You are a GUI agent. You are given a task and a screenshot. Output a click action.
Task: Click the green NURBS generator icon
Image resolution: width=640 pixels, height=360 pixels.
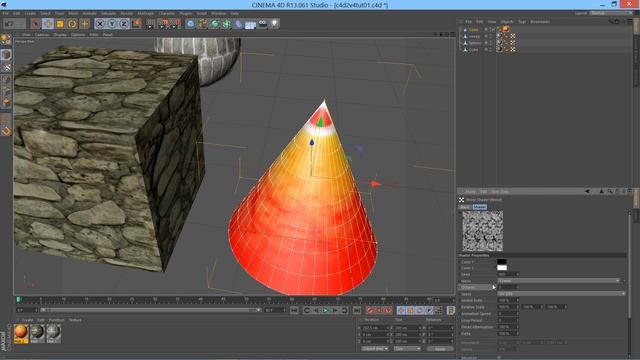pos(215,24)
